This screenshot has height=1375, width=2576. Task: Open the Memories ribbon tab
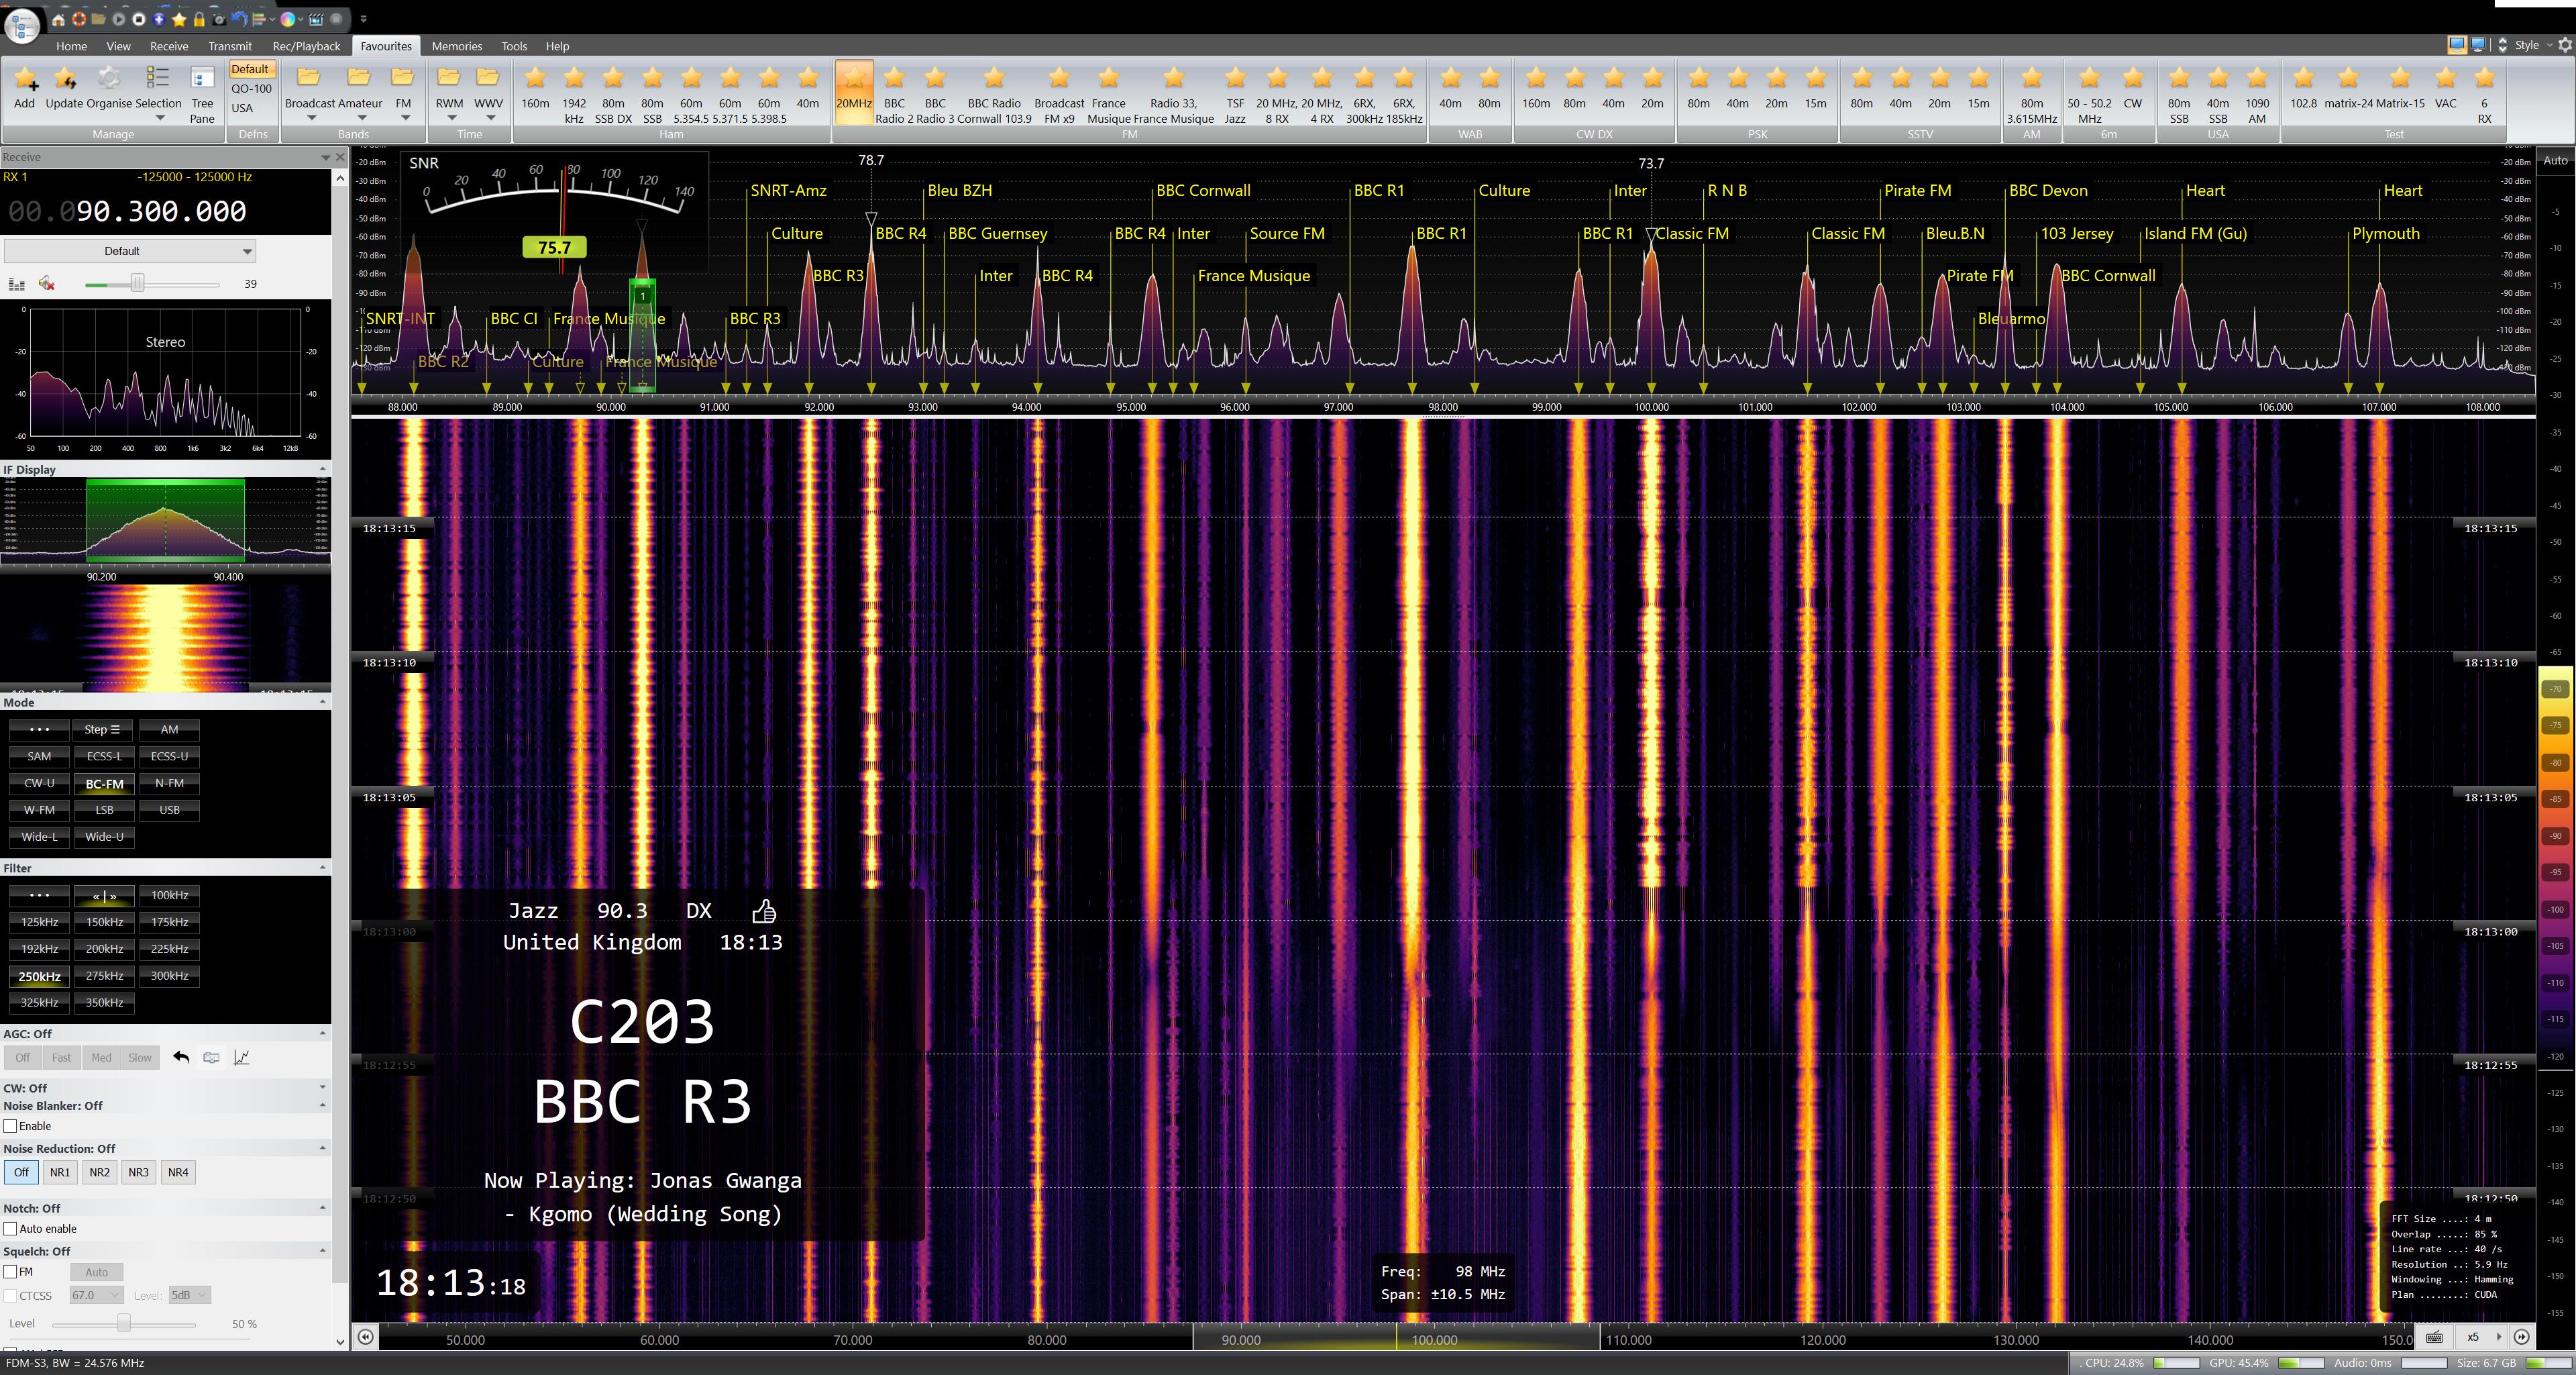[x=456, y=46]
